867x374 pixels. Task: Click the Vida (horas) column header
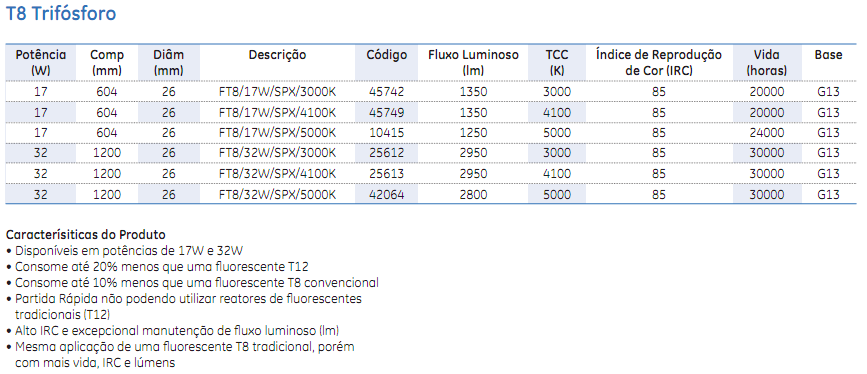click(x=766, y=63)
